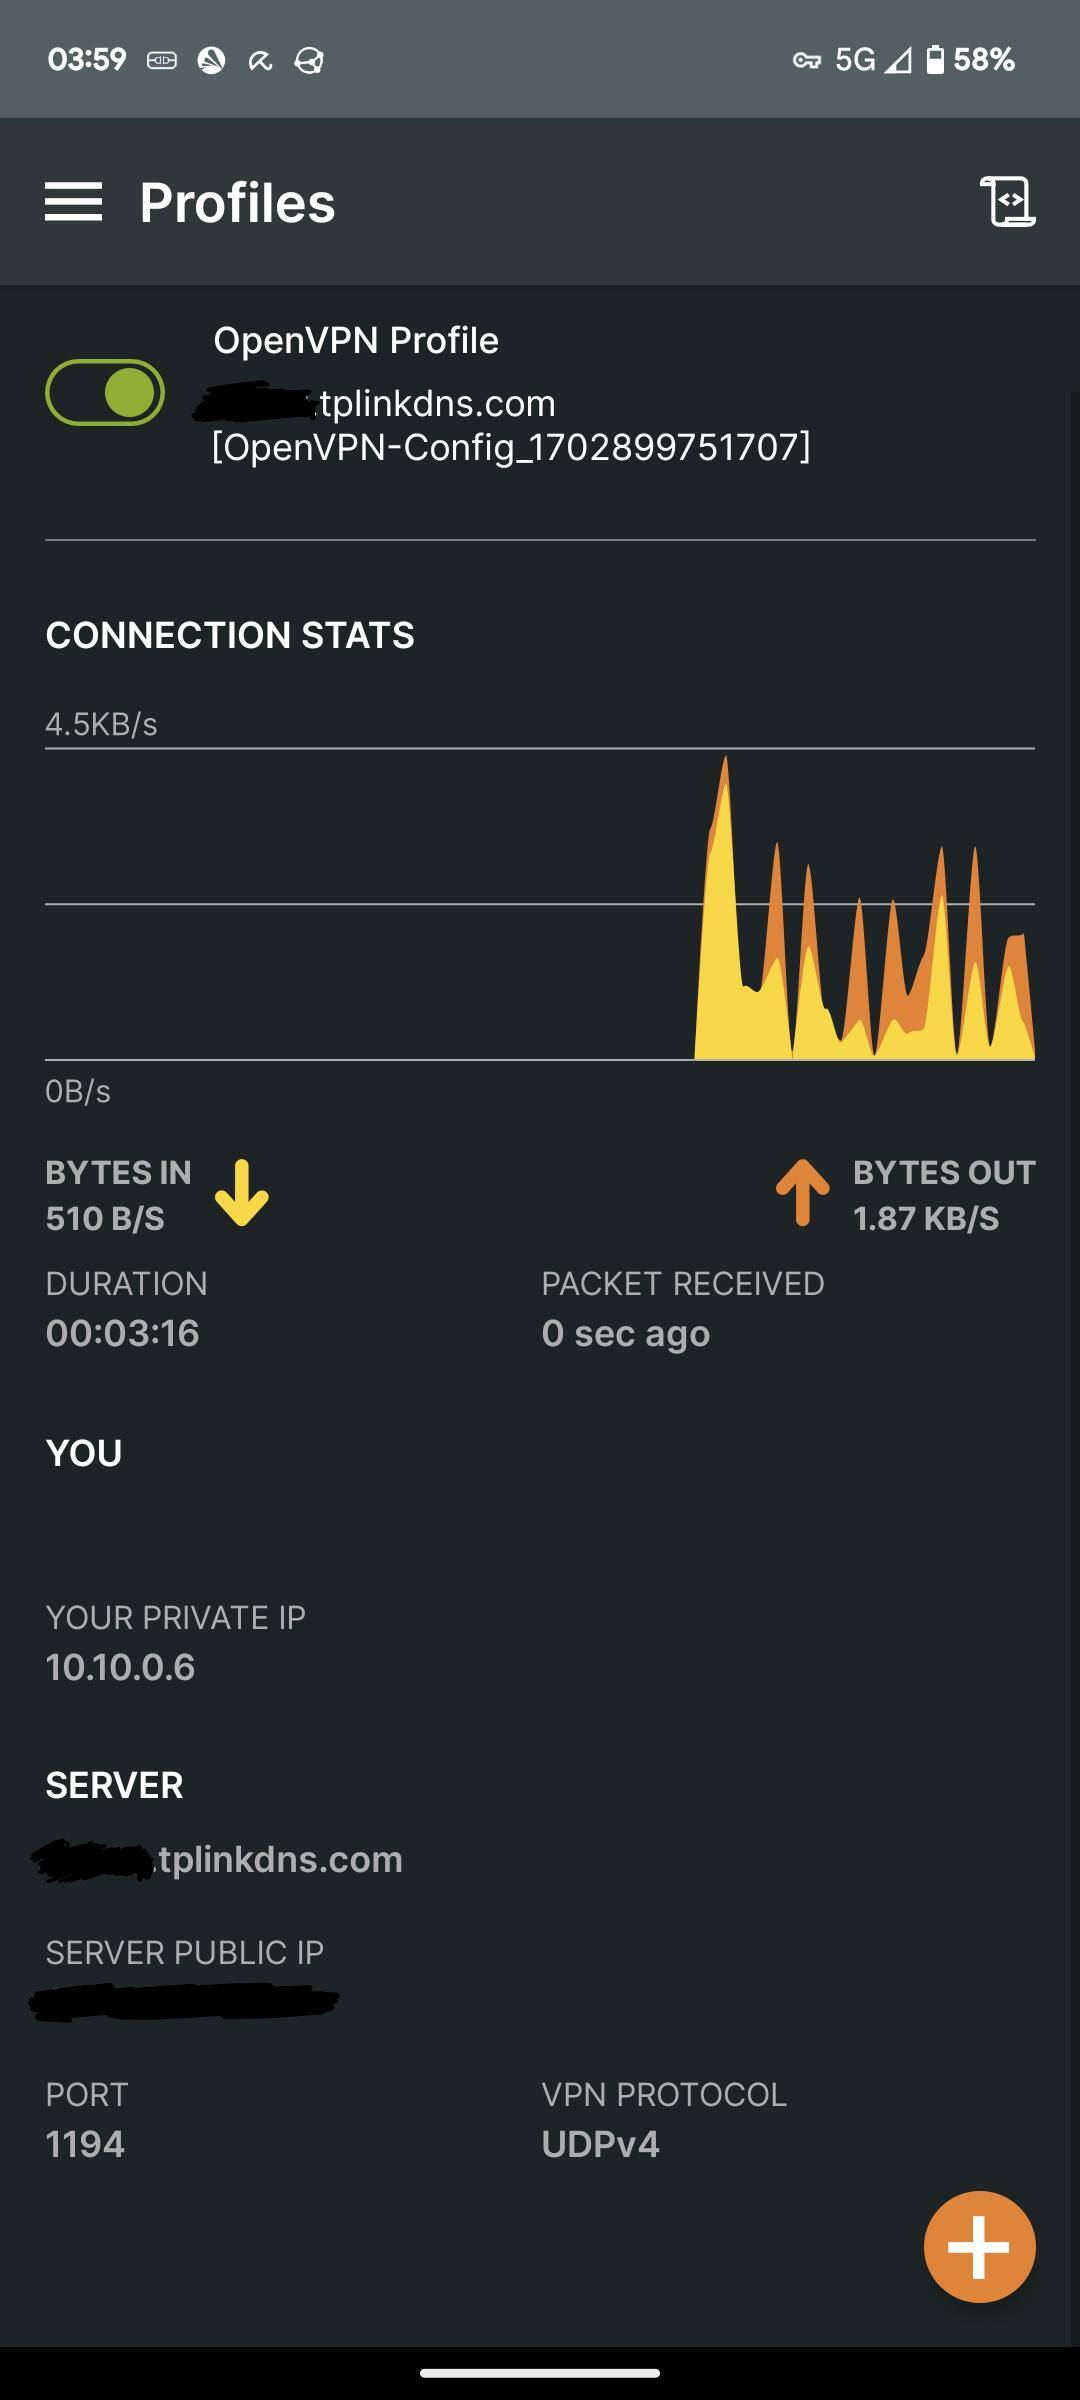1080x2400 pixels.
Task: Tap the 5G signal indicator
Action: [855, 60]
